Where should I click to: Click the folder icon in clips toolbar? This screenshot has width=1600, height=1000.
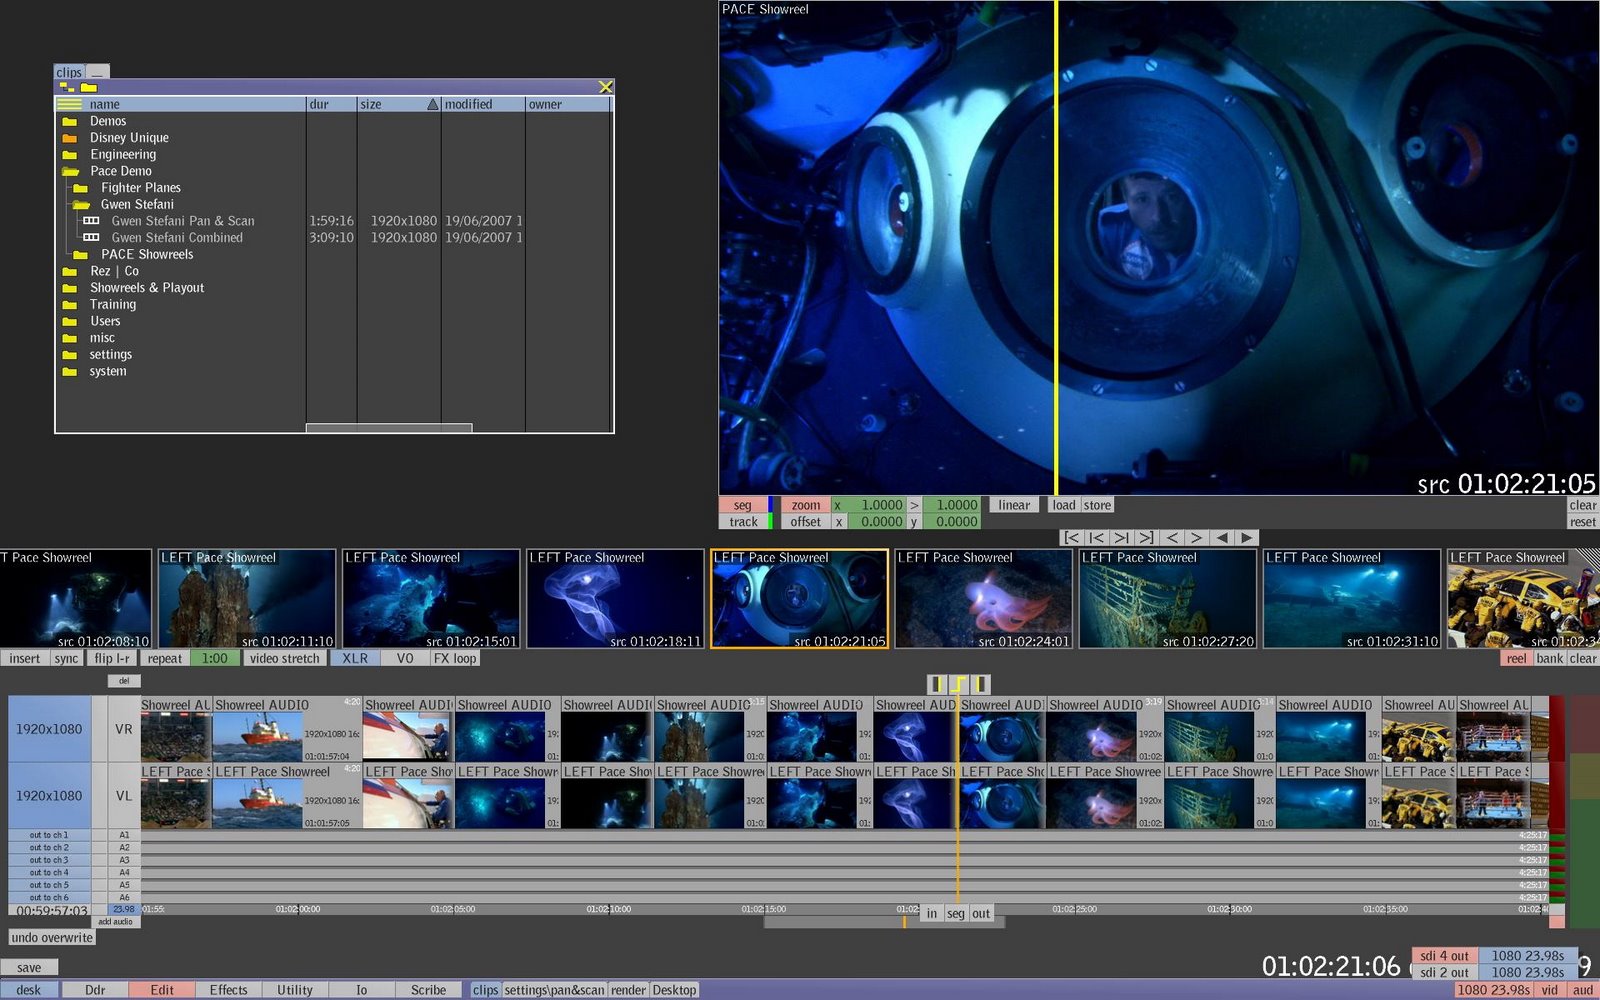tap(89, 88)
